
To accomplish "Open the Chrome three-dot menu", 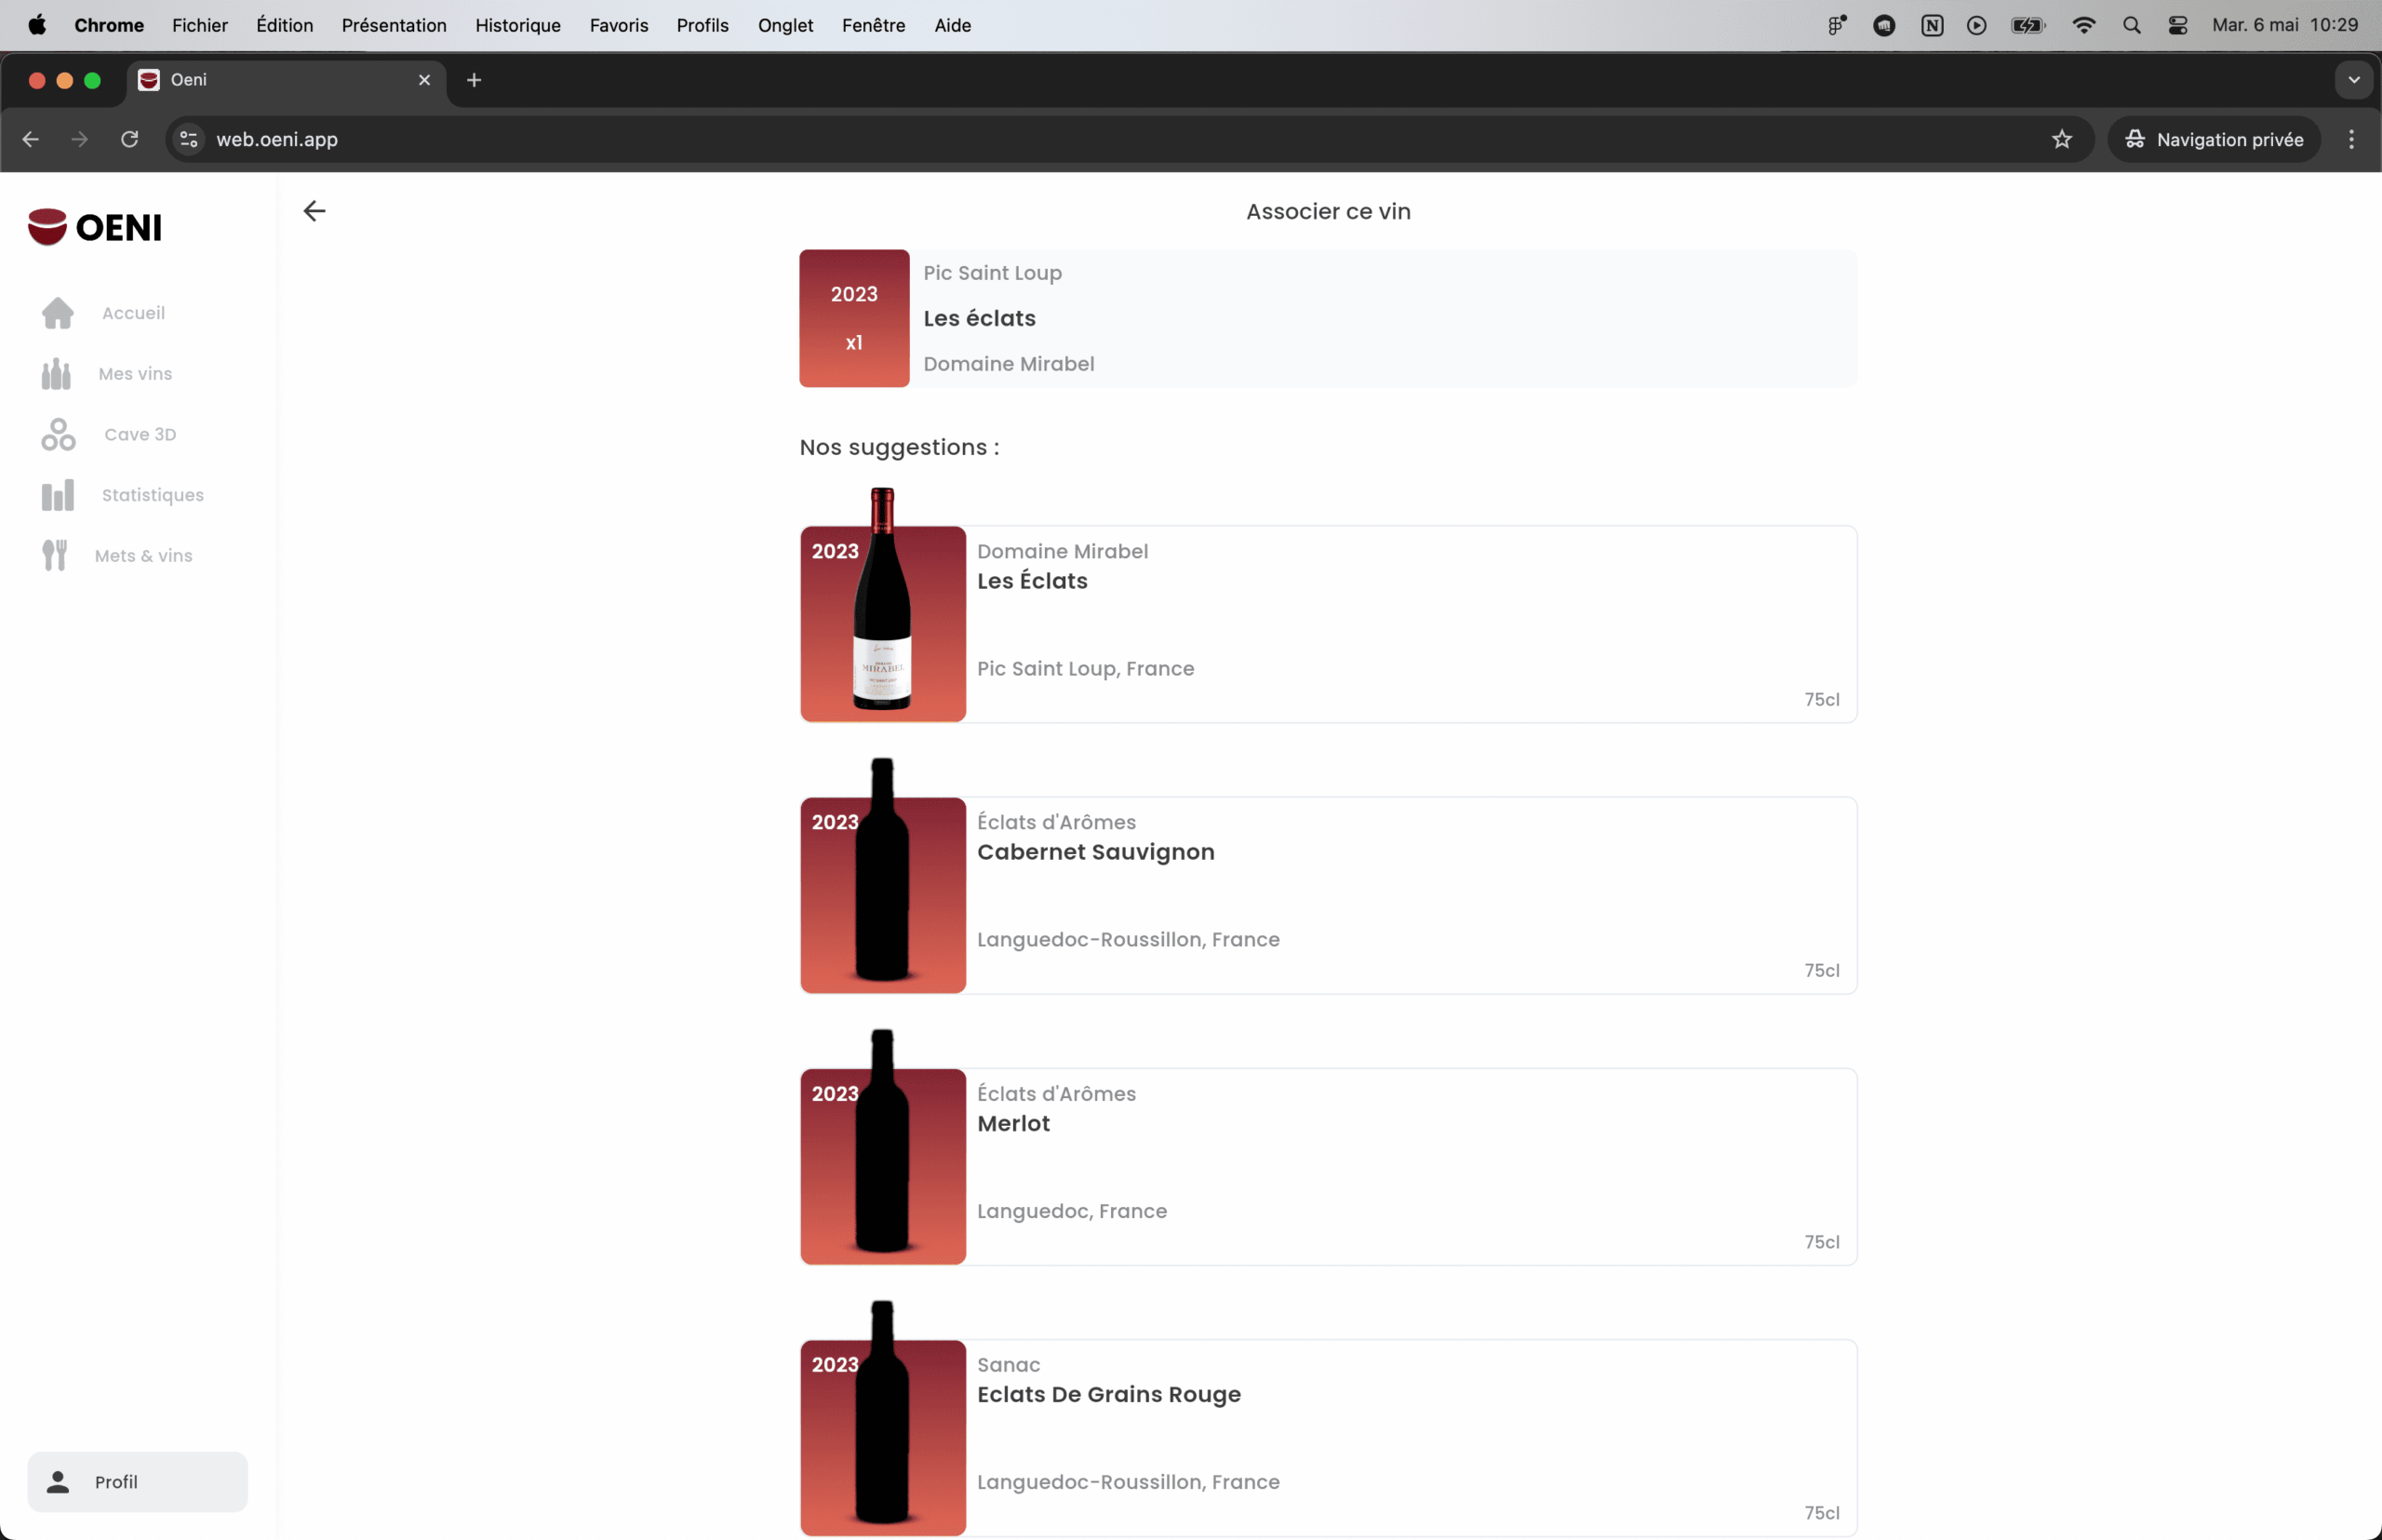I will pyautogui.click(x=2352, y=139).
